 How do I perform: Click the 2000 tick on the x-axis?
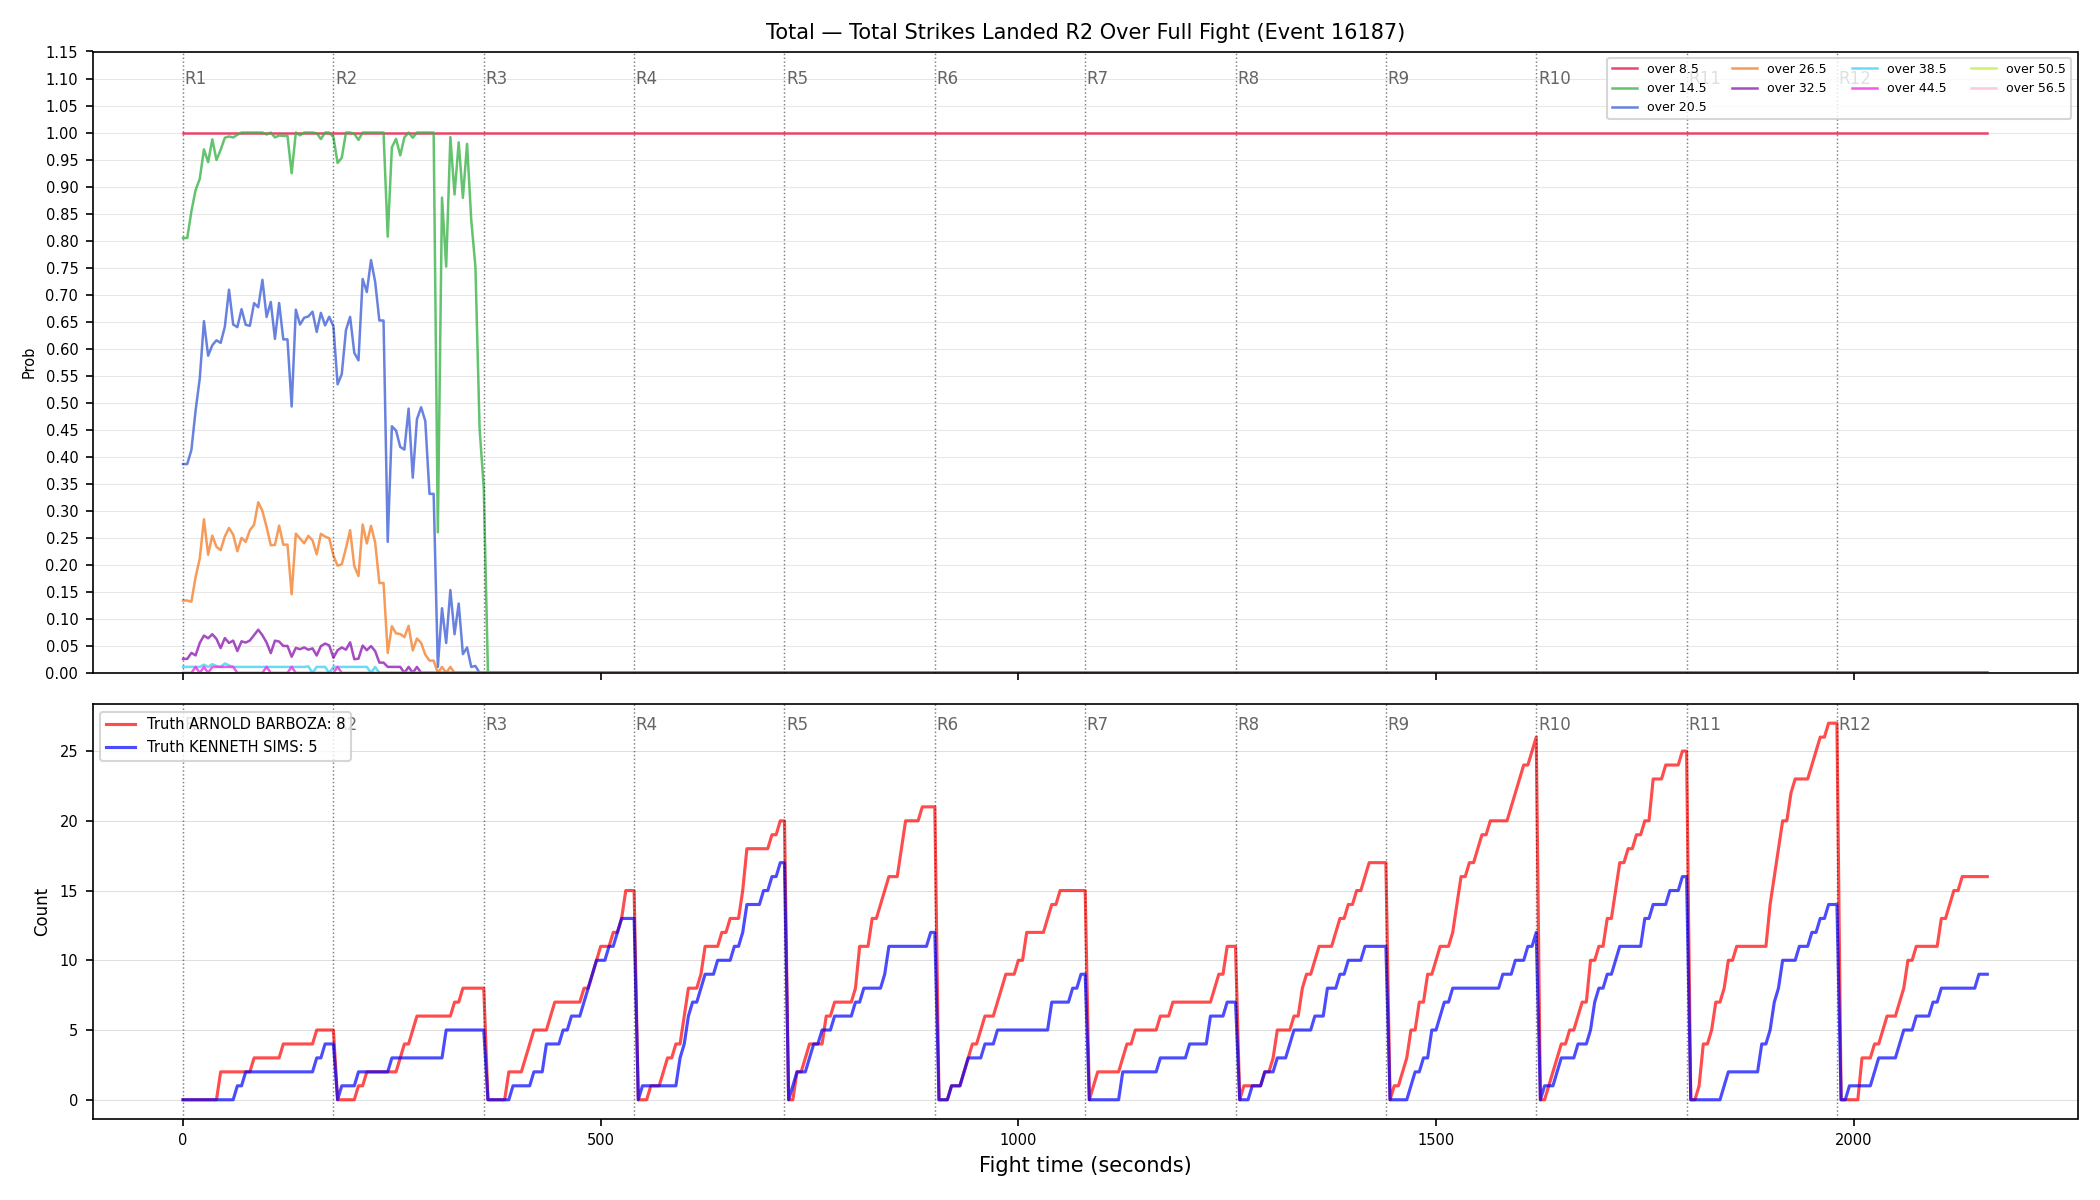click(1854, 1139)
